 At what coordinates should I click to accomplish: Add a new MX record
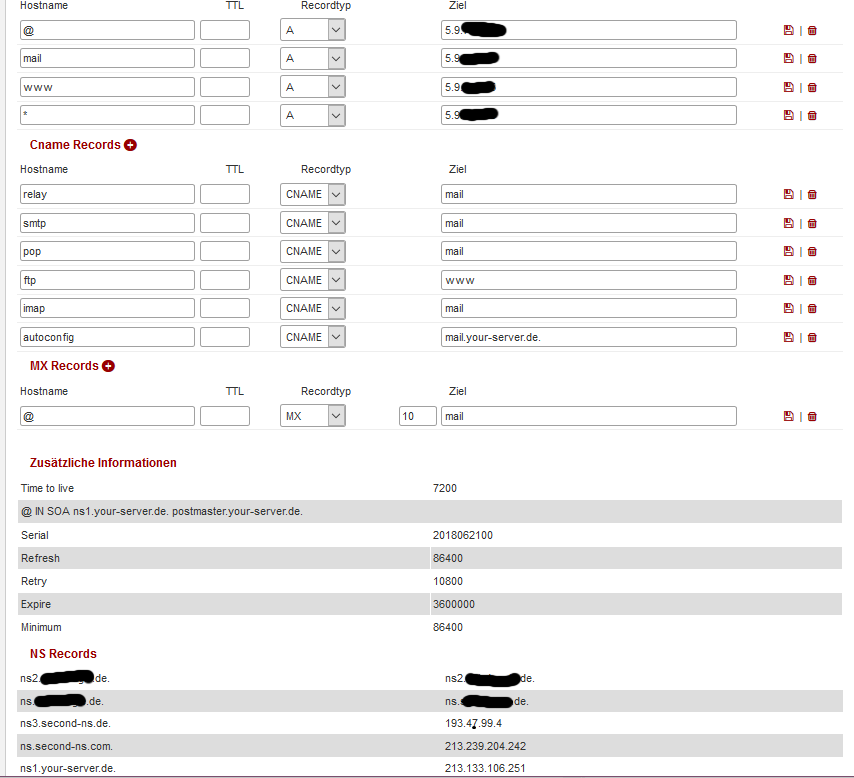(x=108, y=366)
